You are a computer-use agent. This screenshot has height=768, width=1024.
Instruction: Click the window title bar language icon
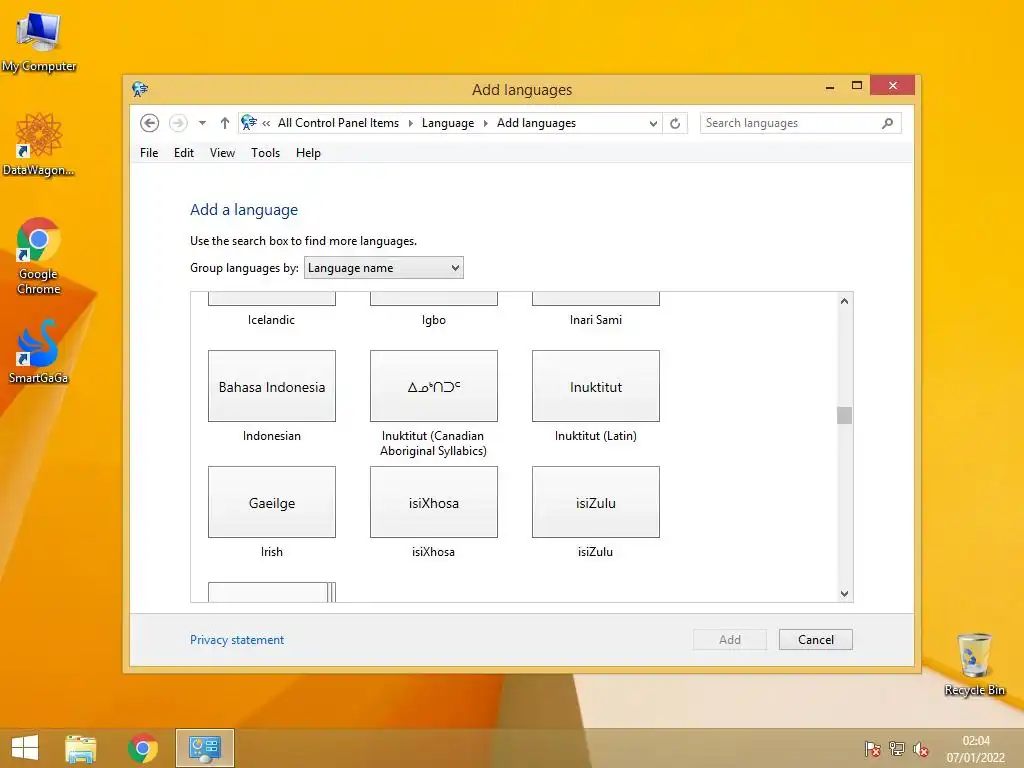pos(140,89)
